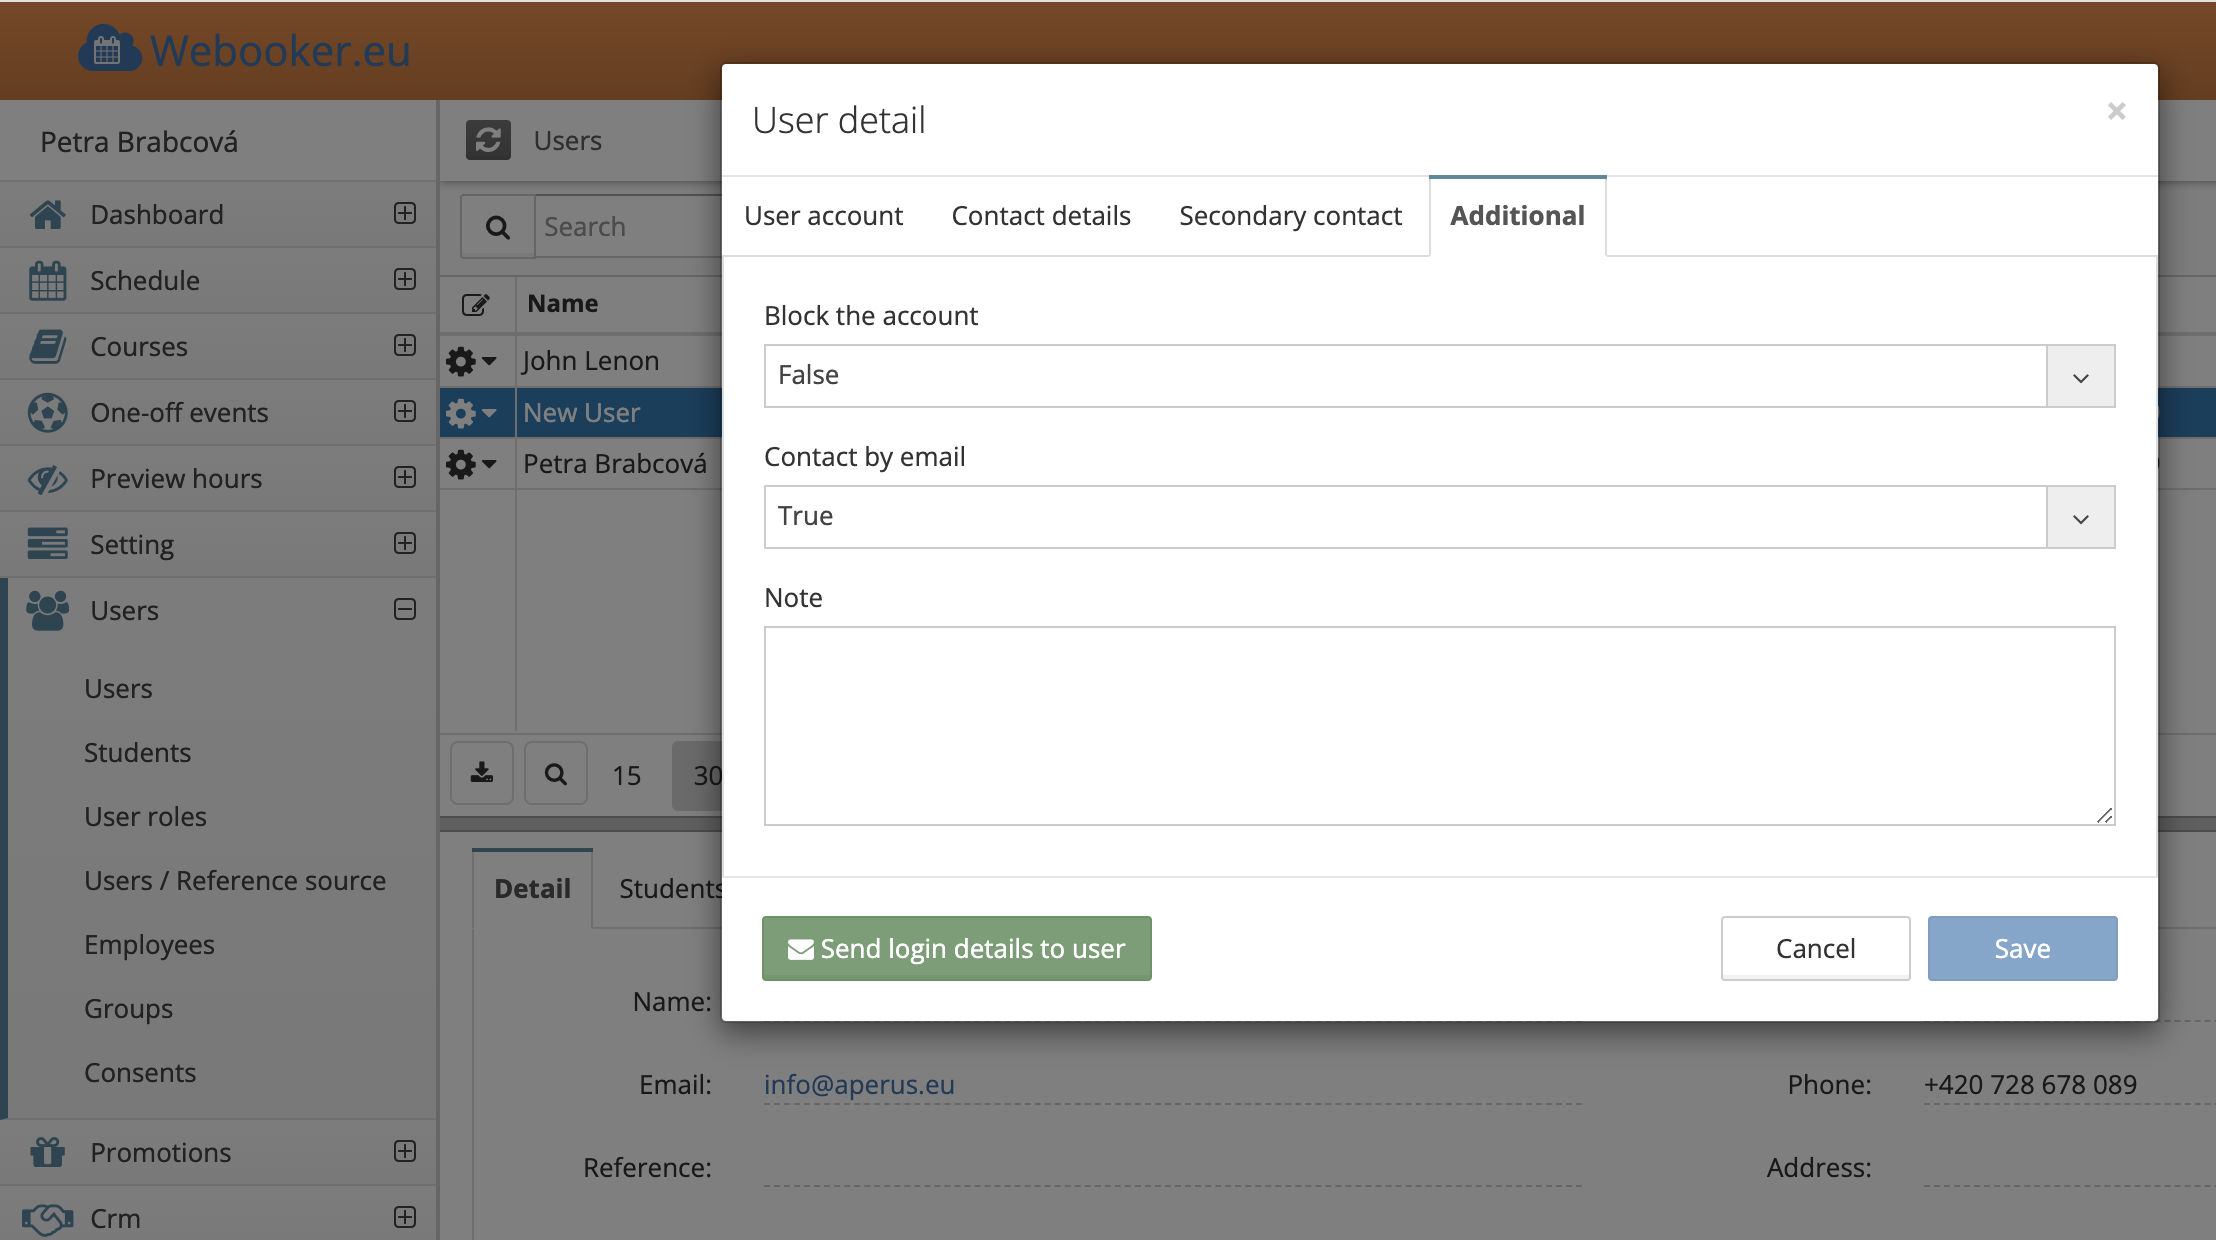Open User roles in sidebar
Image resolution: width=2216 pixels, height=1240 pixels.
point(145,816)
